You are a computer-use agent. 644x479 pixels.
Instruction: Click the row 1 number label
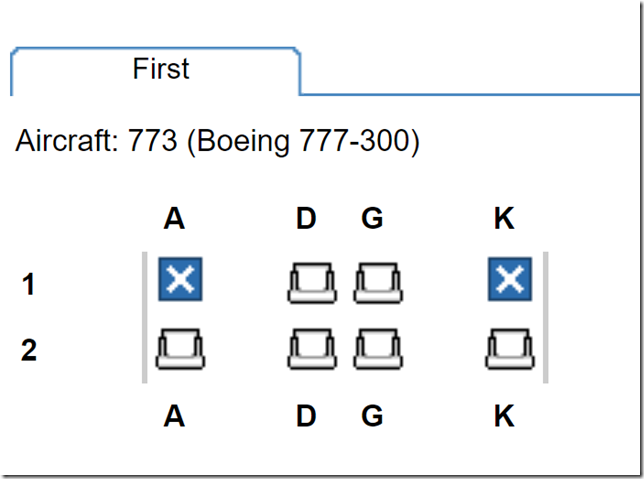point(28,284)
